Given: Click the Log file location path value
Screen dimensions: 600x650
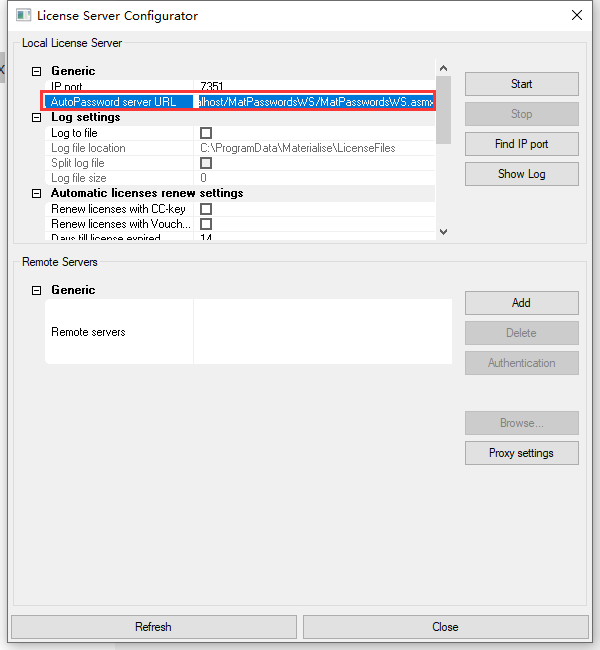Looking at the screenshot, I should pos(298,148).
